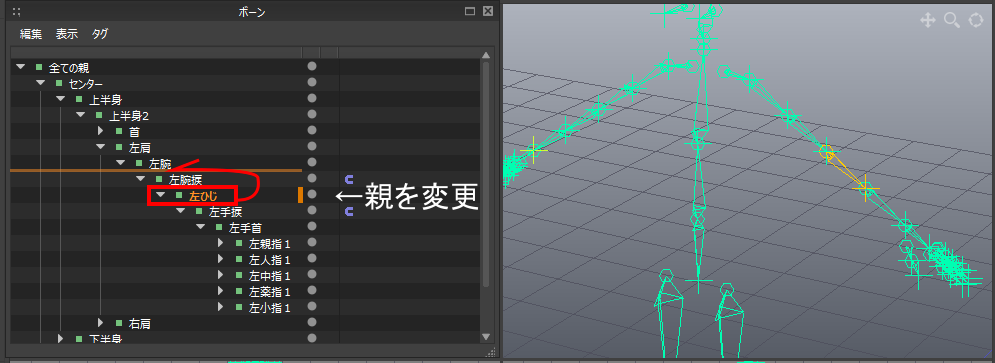Click green square icon of 全ての親 bone
The image size is (995, 363).
[39, 67]
